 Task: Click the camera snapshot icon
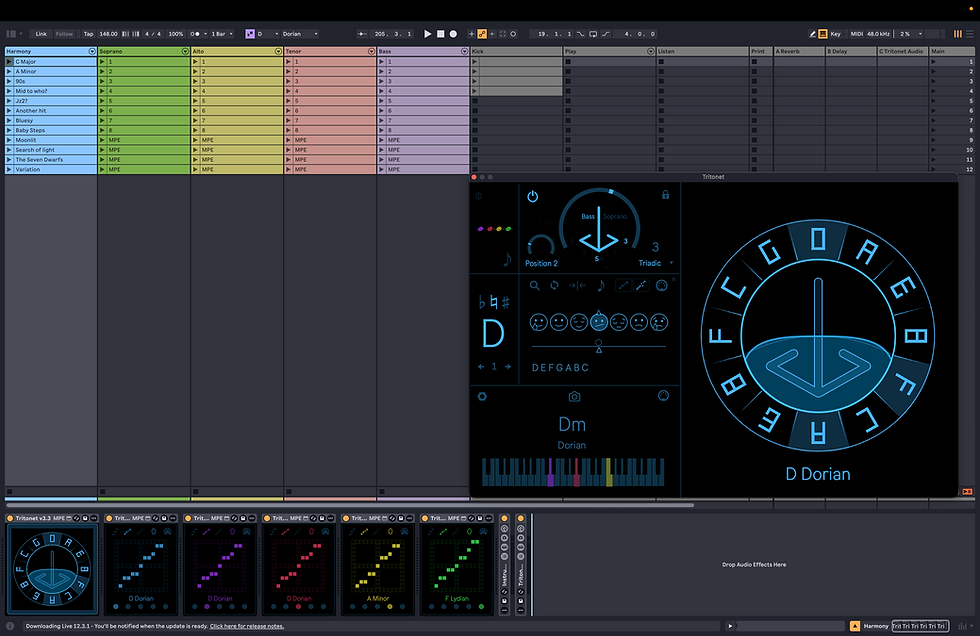point(574,397)
